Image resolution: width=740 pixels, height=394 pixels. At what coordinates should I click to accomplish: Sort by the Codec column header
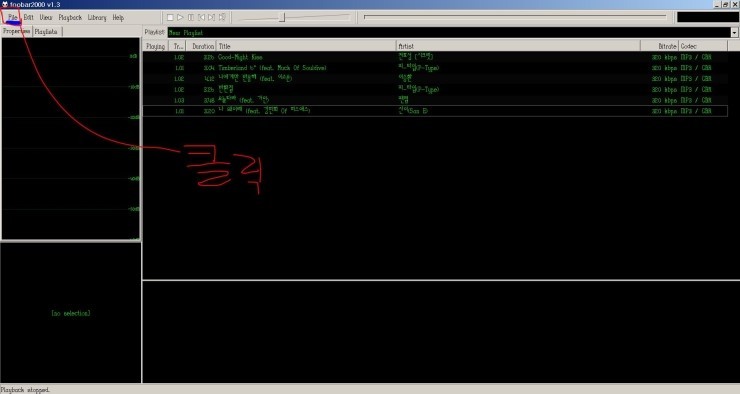coord(703,46)
